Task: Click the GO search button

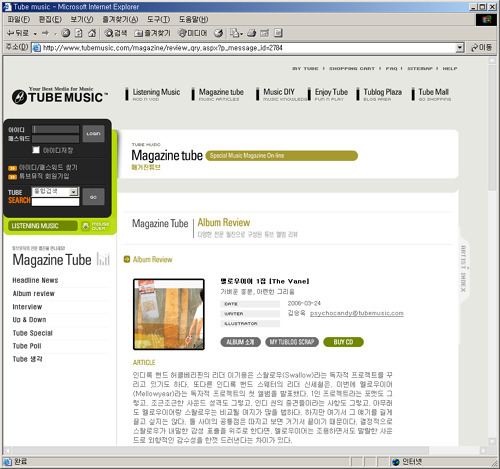Action: point(93,197)
